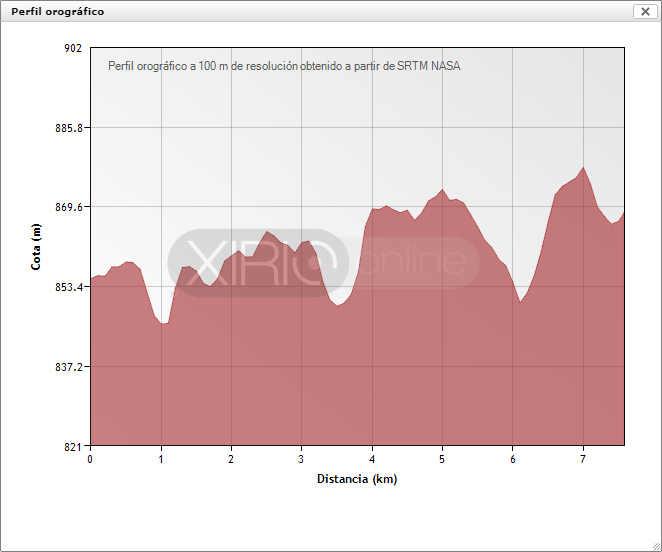The width and height of the screenshot is (662, 552).
Task: Click the 0 km distance tick label
Action: (x=90, y=459)
